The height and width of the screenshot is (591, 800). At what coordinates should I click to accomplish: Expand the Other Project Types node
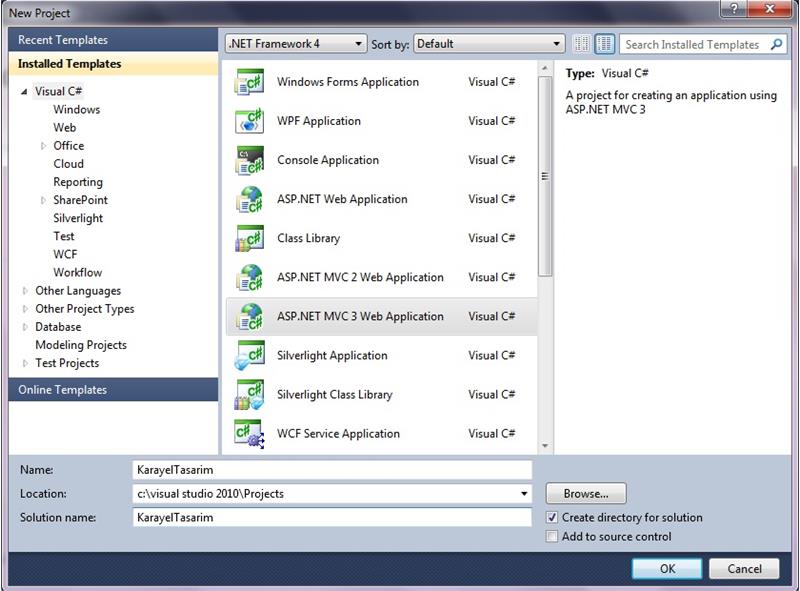click(x=25, y=309)
